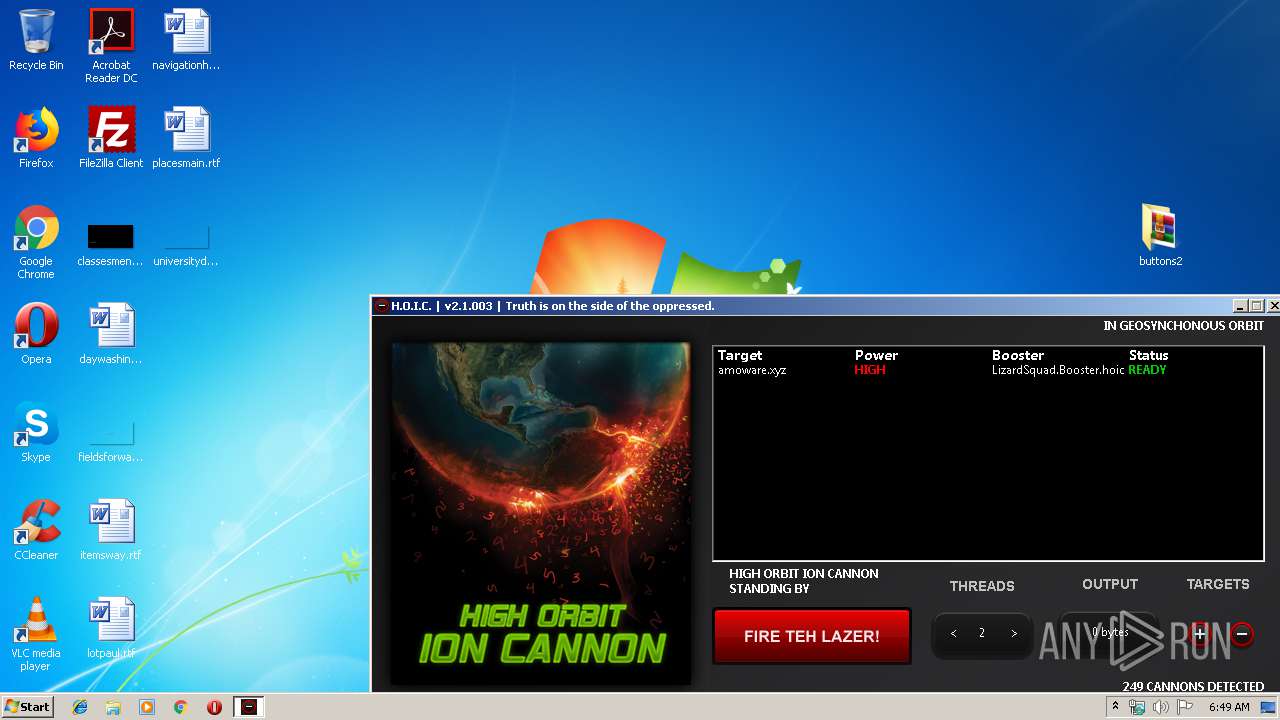Open the volume control tray icon
1280x720 pixels.
tap(1161, 707)
